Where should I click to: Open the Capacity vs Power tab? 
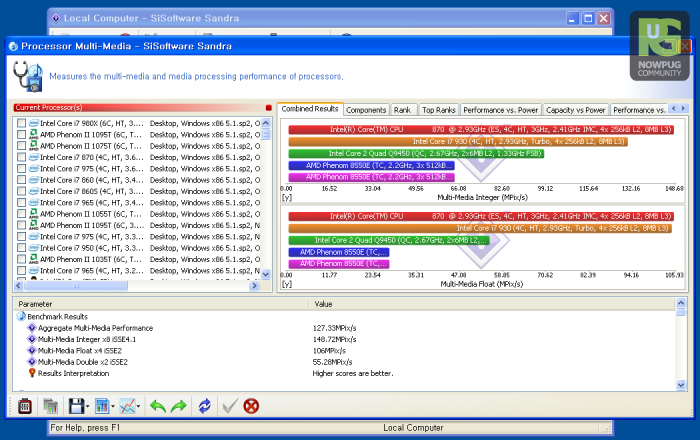(575, 110)
